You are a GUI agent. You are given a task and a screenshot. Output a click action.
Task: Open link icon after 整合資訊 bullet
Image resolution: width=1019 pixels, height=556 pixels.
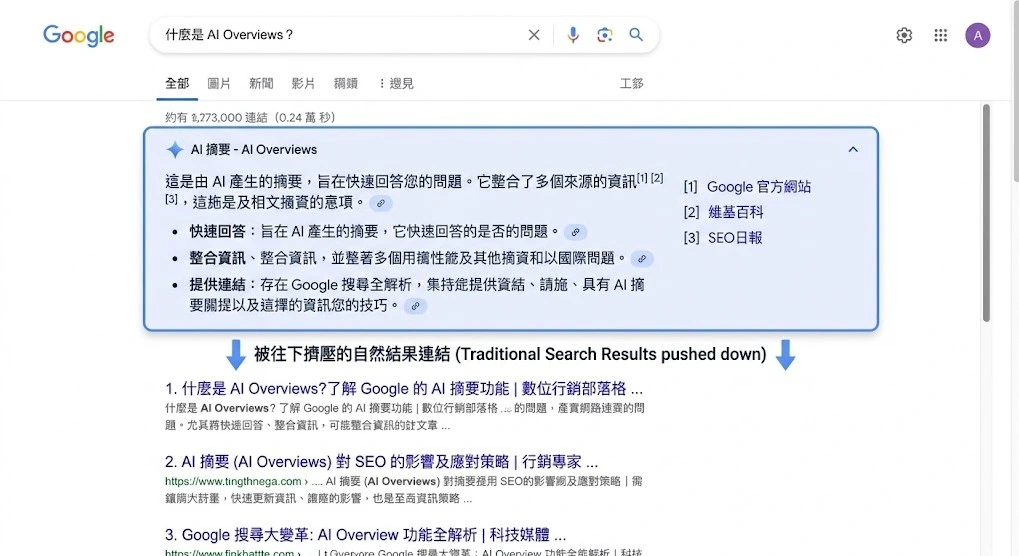click(641, 259)
